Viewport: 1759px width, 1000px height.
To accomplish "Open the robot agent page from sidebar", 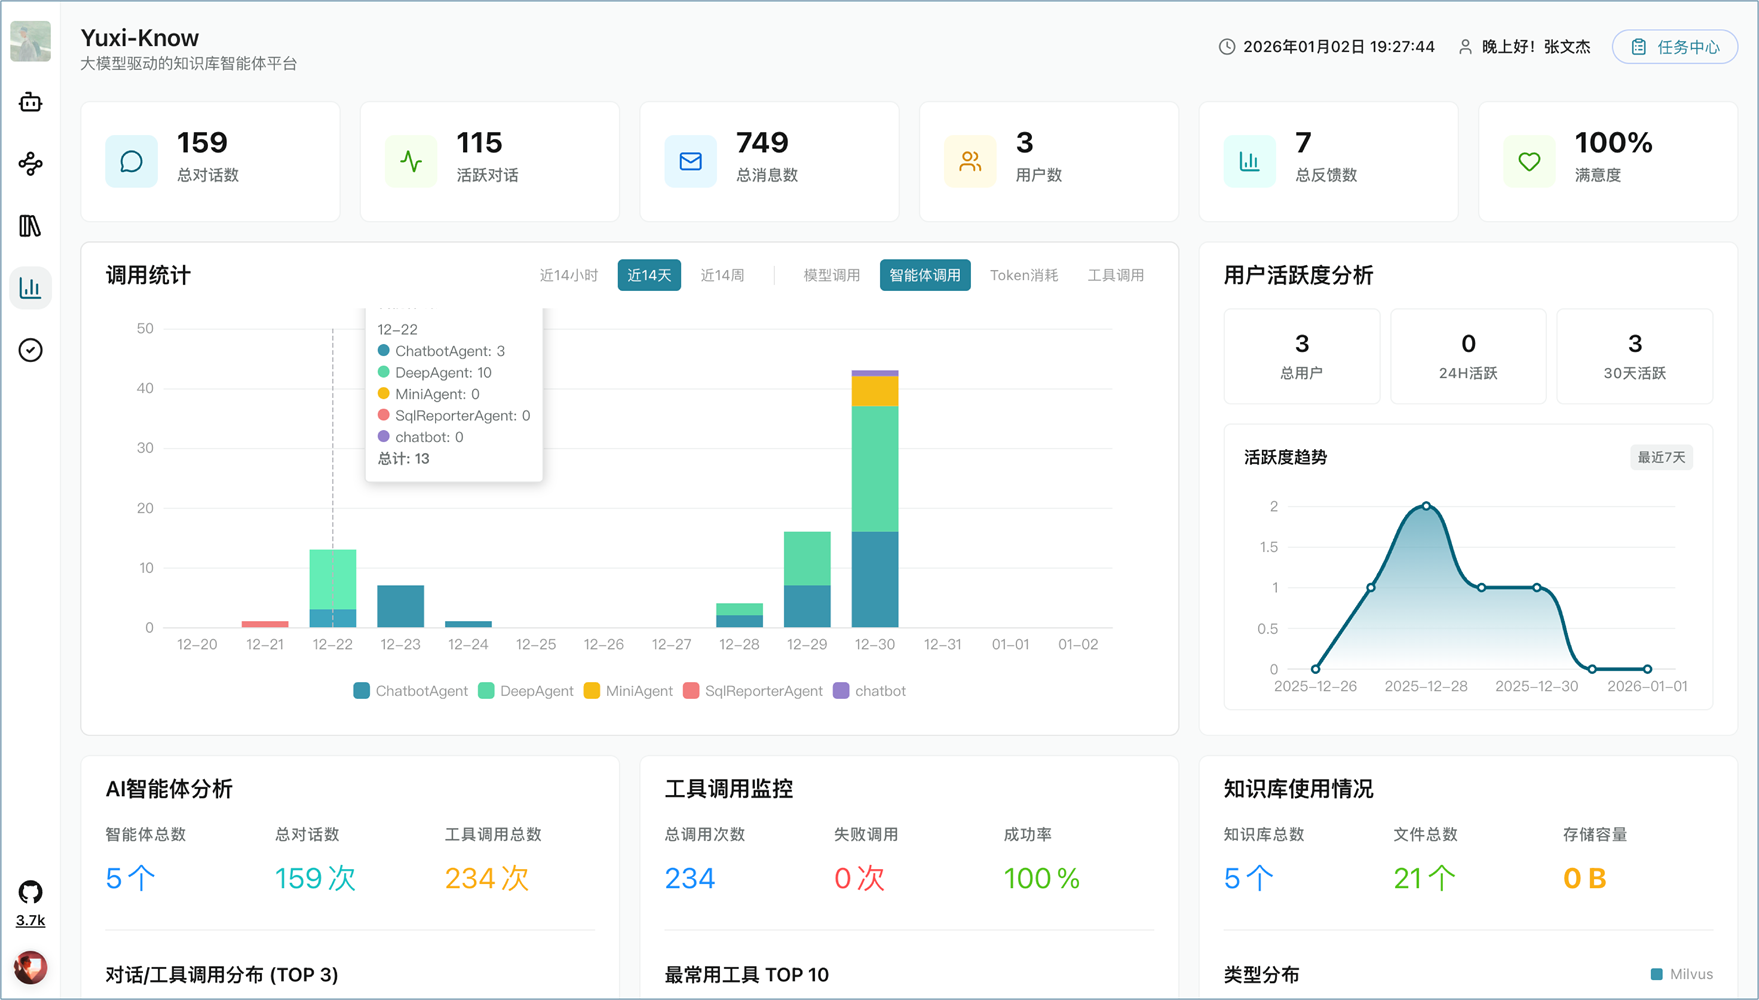I will point(30,102).
